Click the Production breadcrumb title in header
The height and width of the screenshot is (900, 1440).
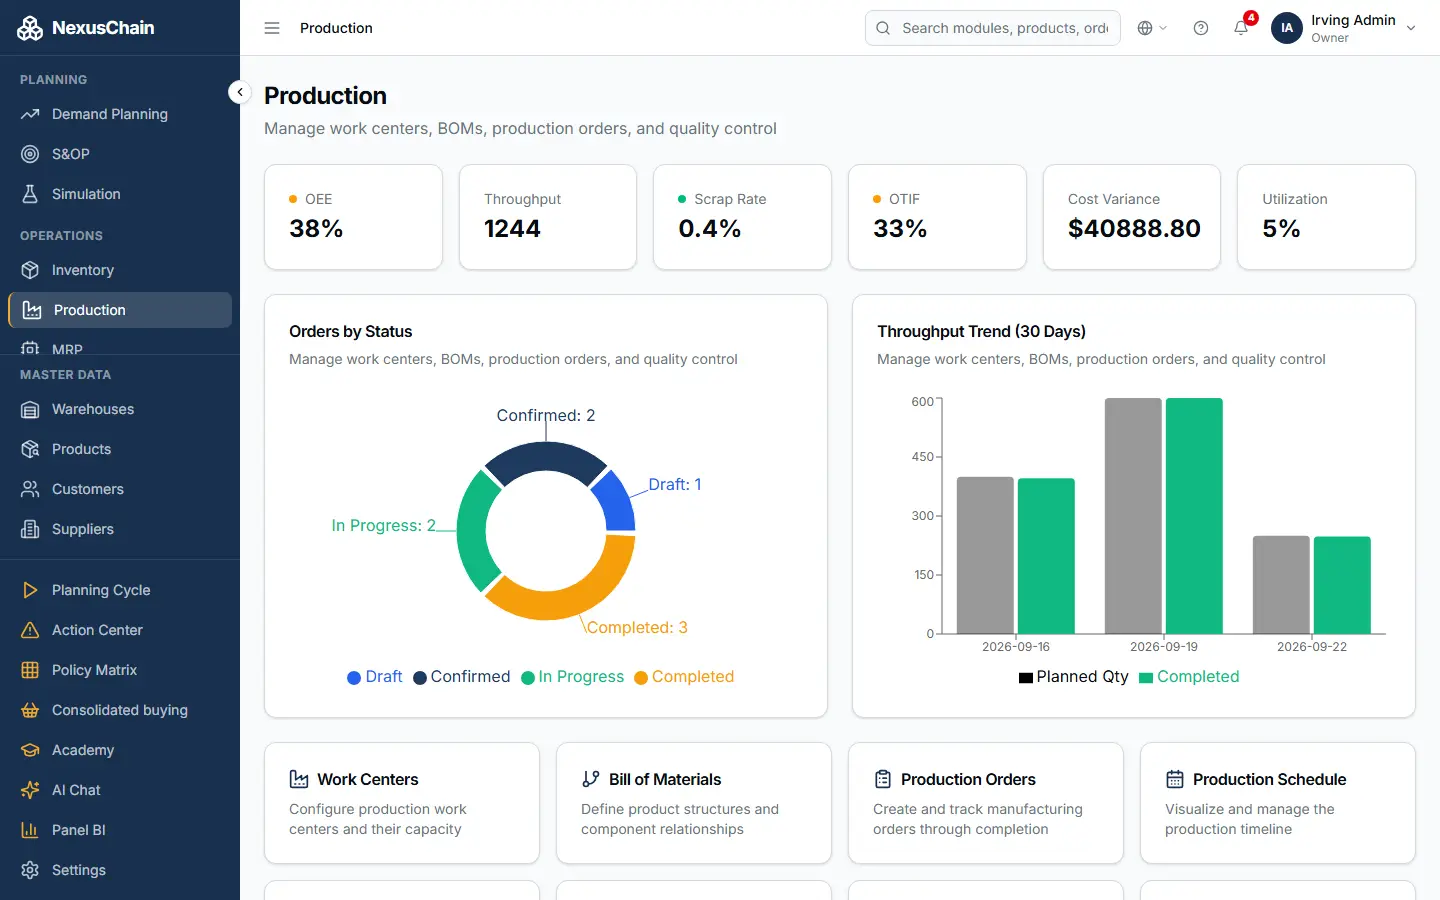336,28
